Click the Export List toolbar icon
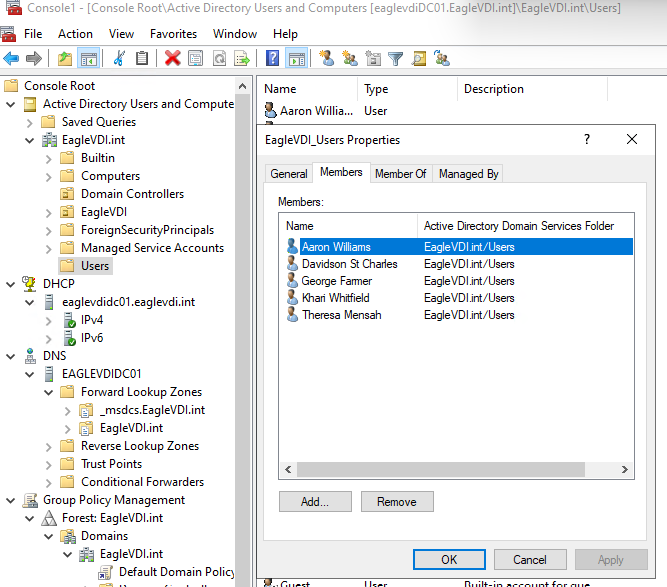The image size is (667, 587). 242,58
